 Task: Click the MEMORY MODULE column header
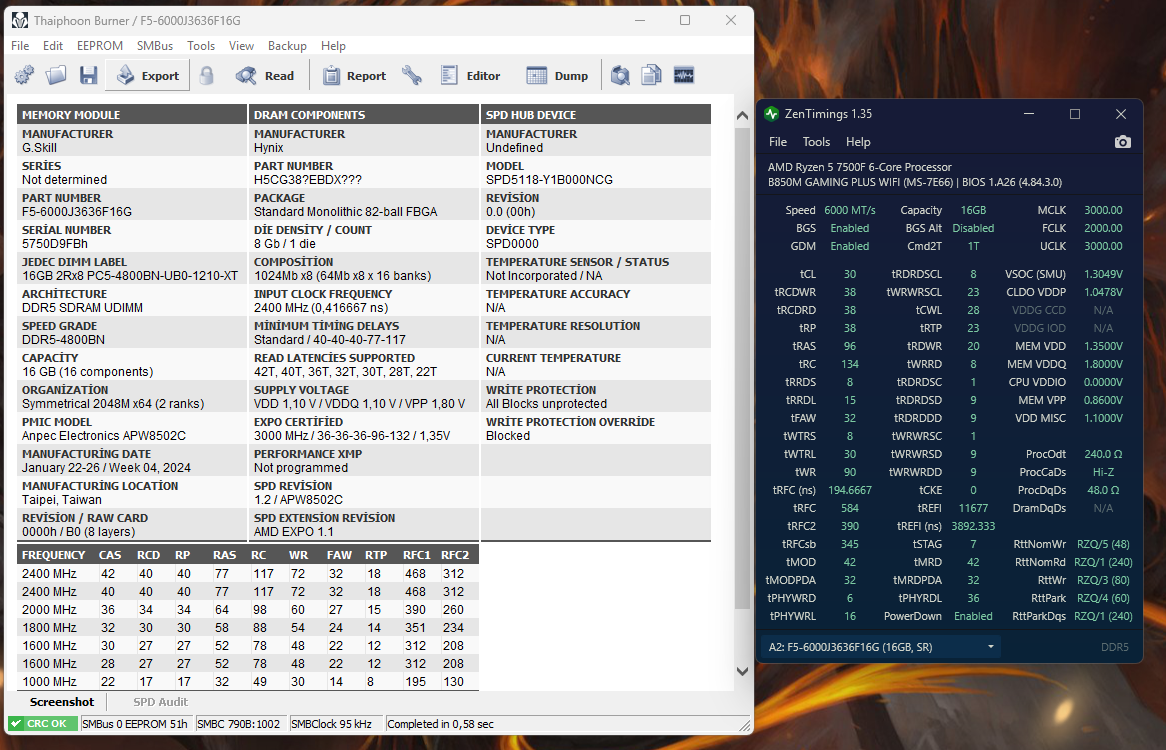click(x=132, y=114)
